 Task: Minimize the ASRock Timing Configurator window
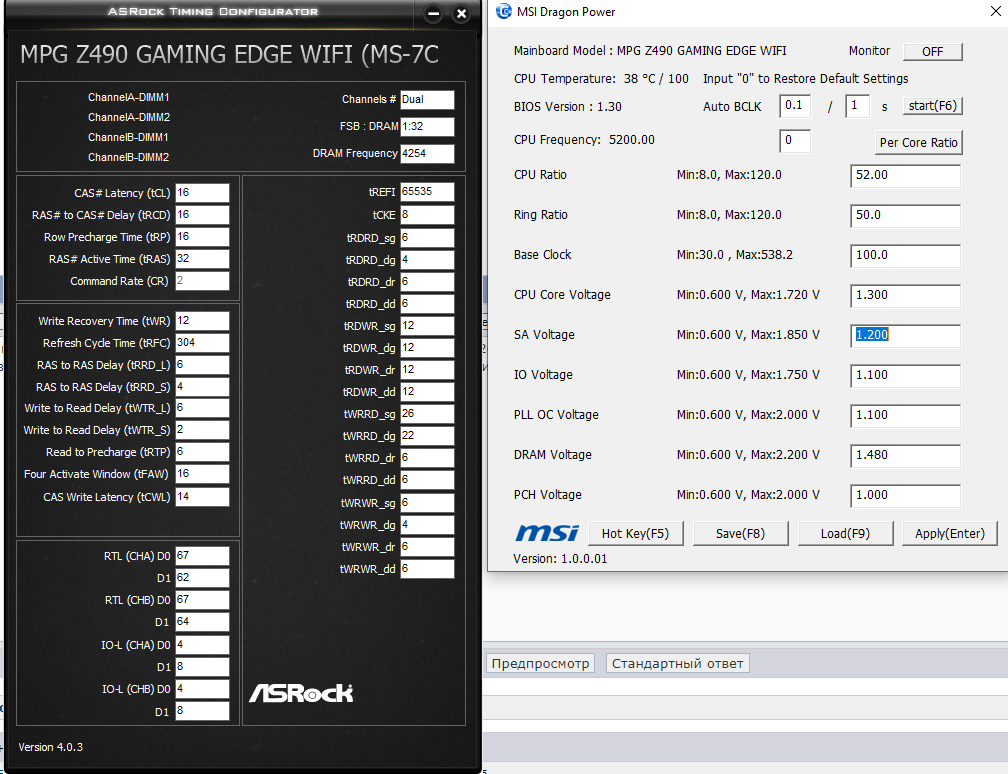pos(433,14)
